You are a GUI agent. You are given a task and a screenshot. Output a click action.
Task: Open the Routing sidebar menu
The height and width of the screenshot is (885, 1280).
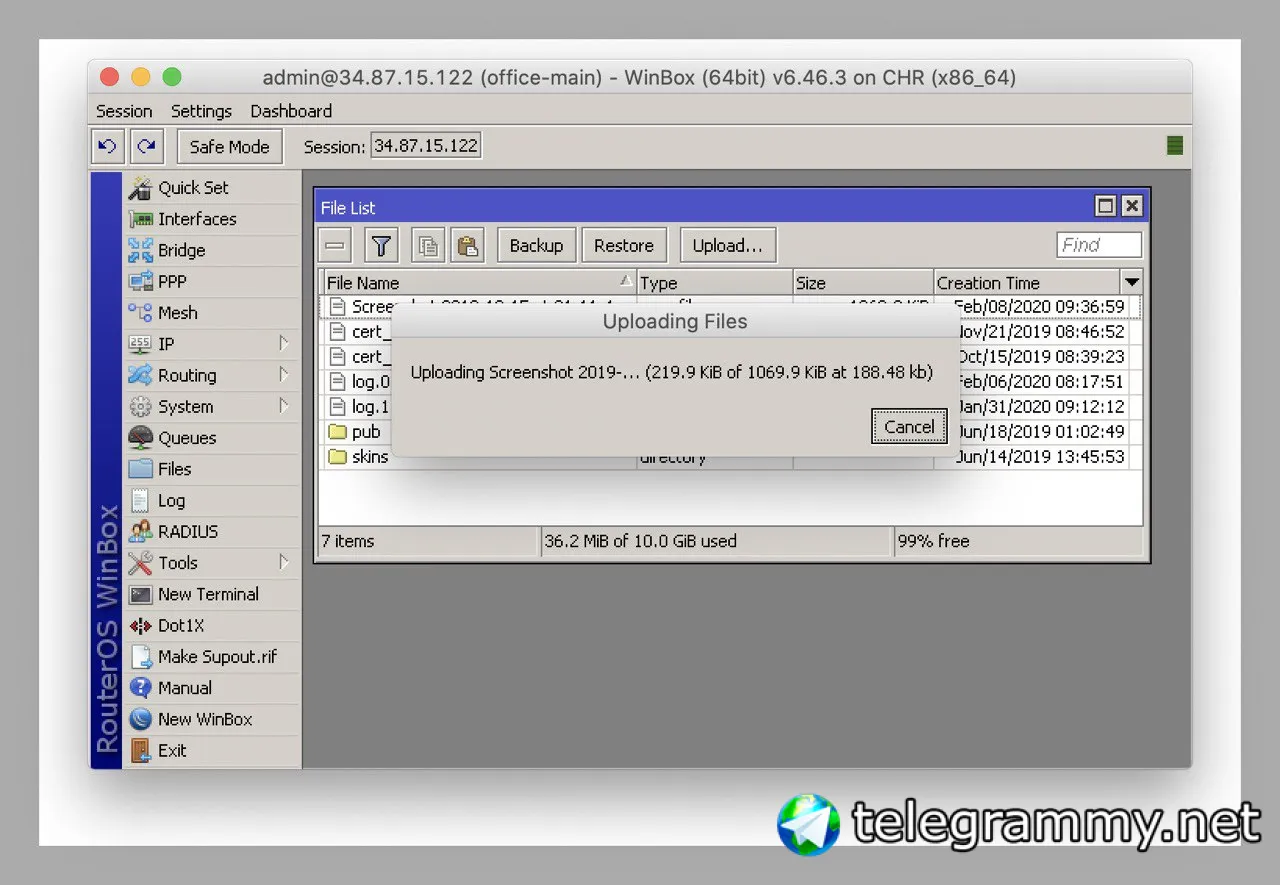pyautogui.click(x=212, y=375)
